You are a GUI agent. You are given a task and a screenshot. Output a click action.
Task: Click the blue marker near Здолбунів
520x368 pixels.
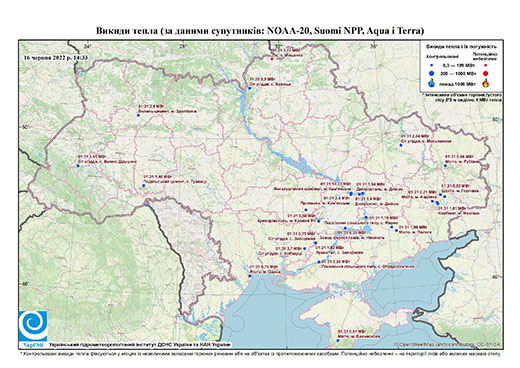(138, 115)
